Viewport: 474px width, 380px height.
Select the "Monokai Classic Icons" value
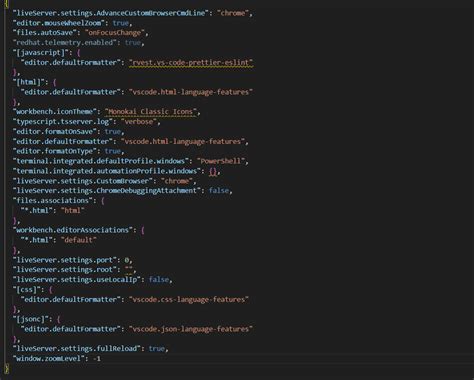click(151, 112)
